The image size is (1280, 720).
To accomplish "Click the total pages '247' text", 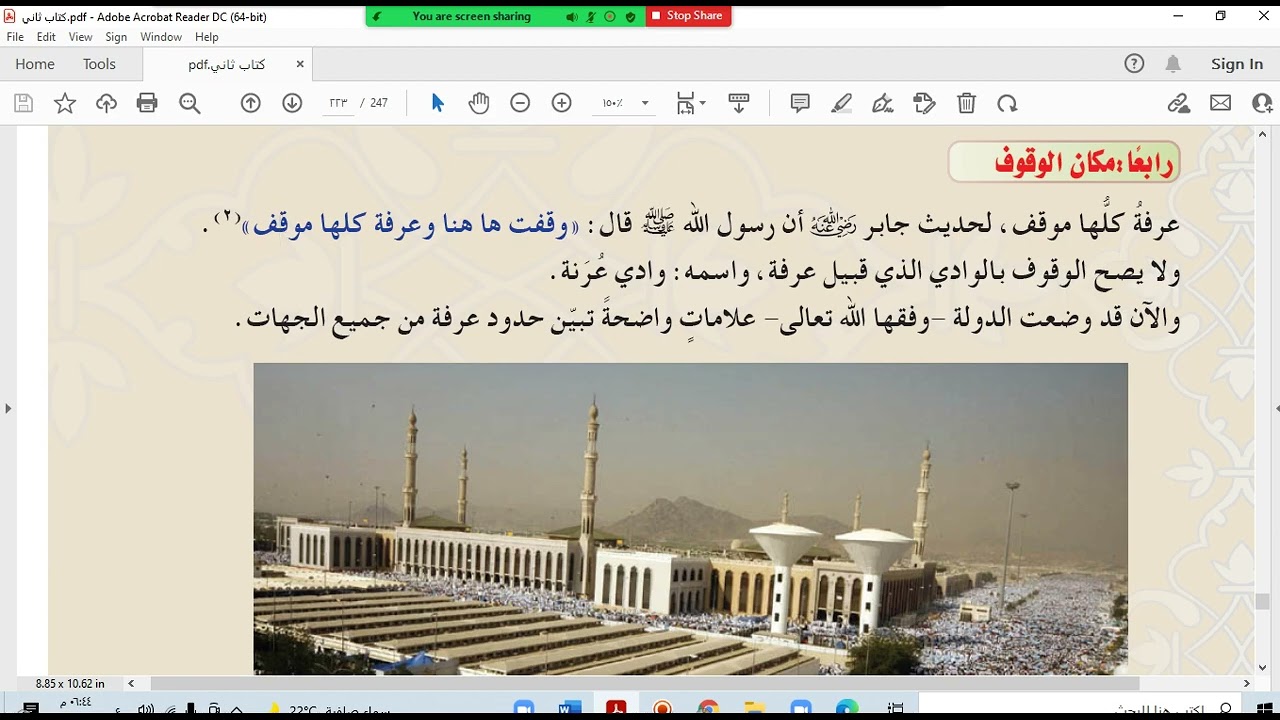I will 379,103.
